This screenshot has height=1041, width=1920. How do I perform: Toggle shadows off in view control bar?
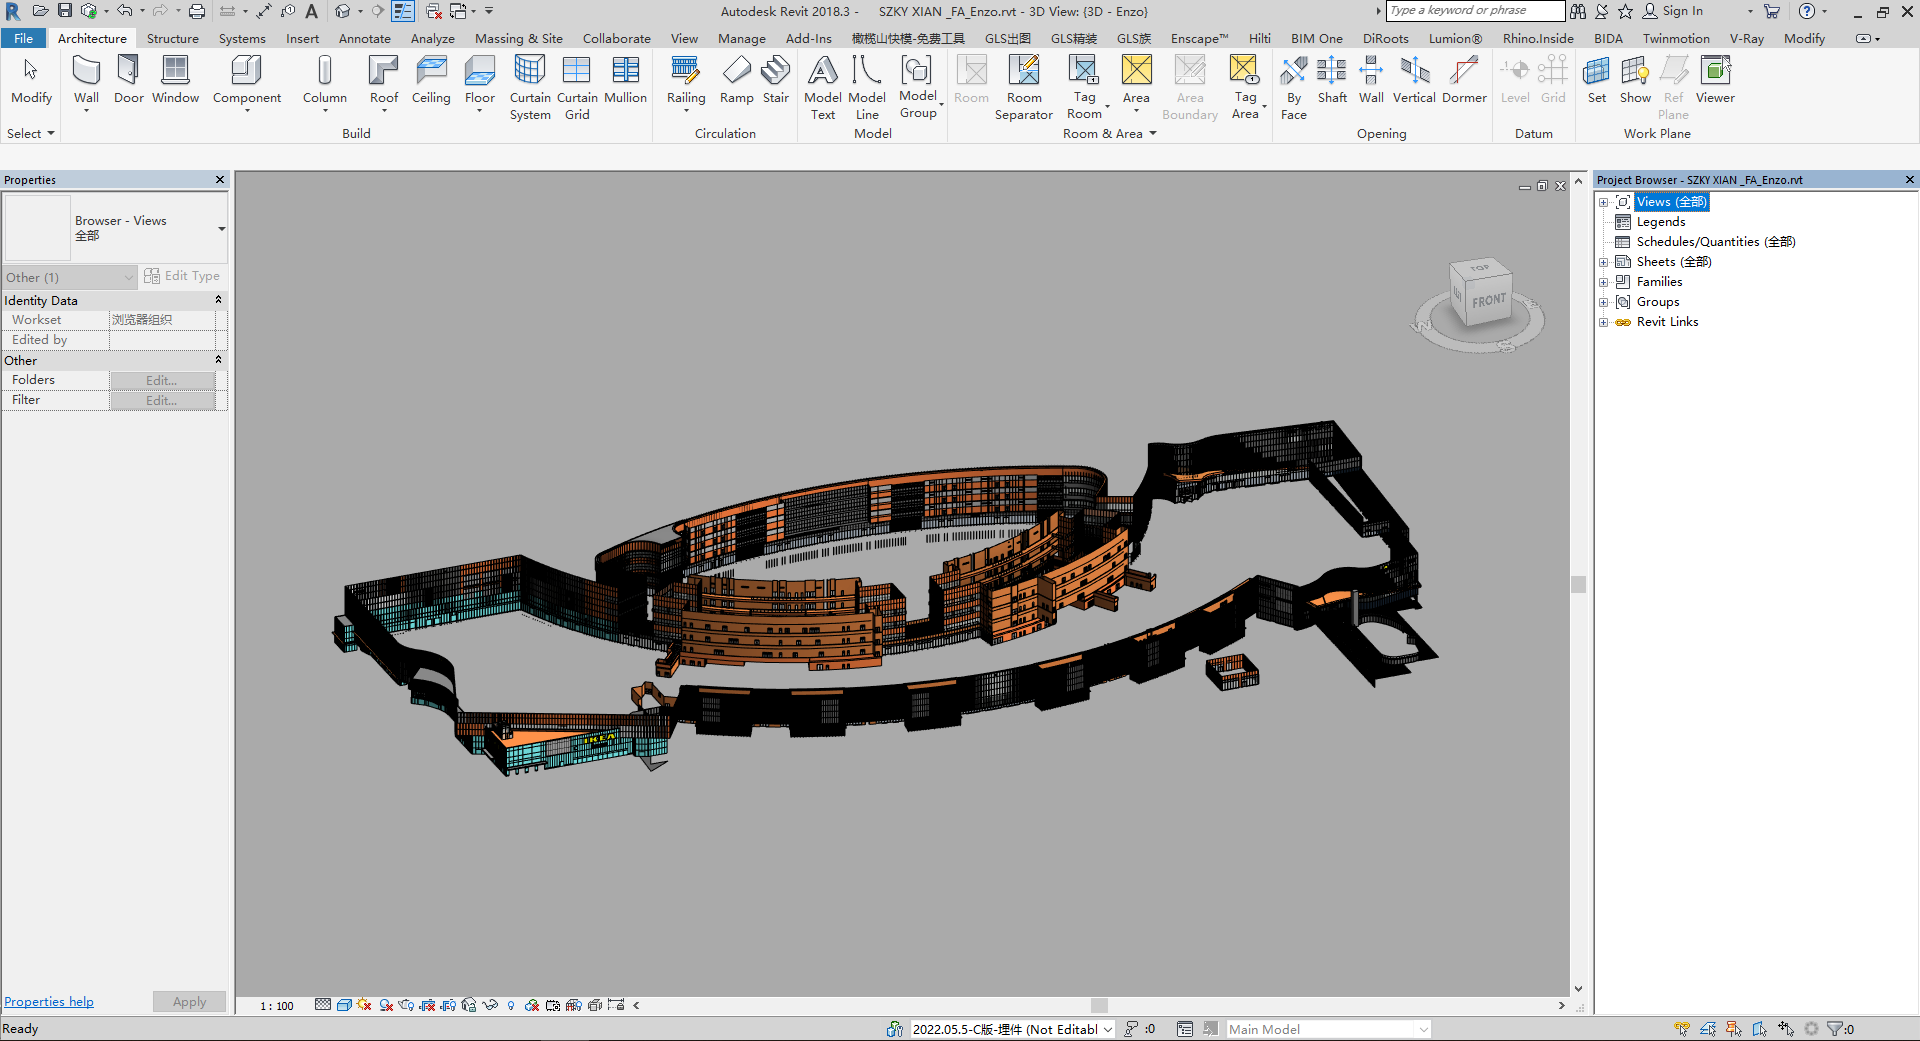click(386, 1005)
